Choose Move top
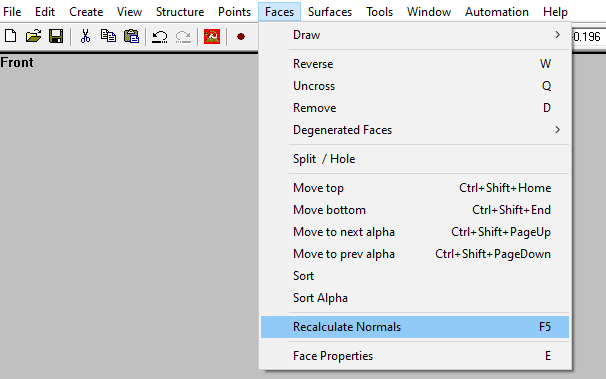The image size is (606, 379). (415, 188)
